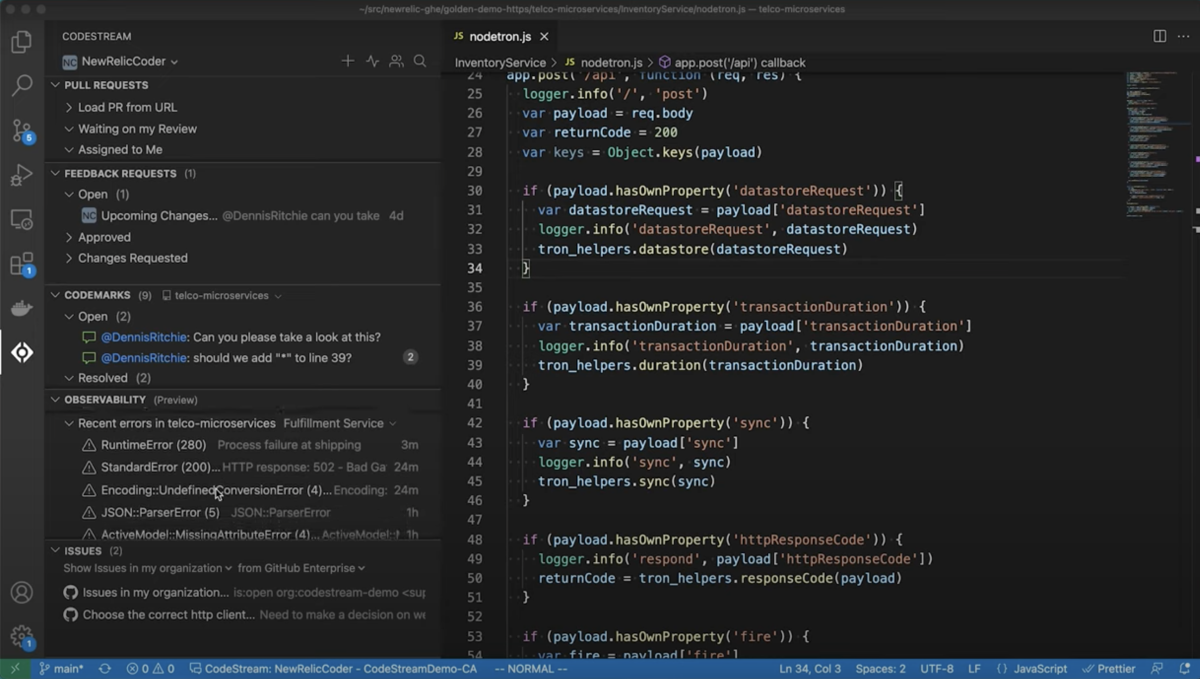The image size is (1200, 679).
Task: Click the CodeStream plus (create) icon
Action: [348, 61]
